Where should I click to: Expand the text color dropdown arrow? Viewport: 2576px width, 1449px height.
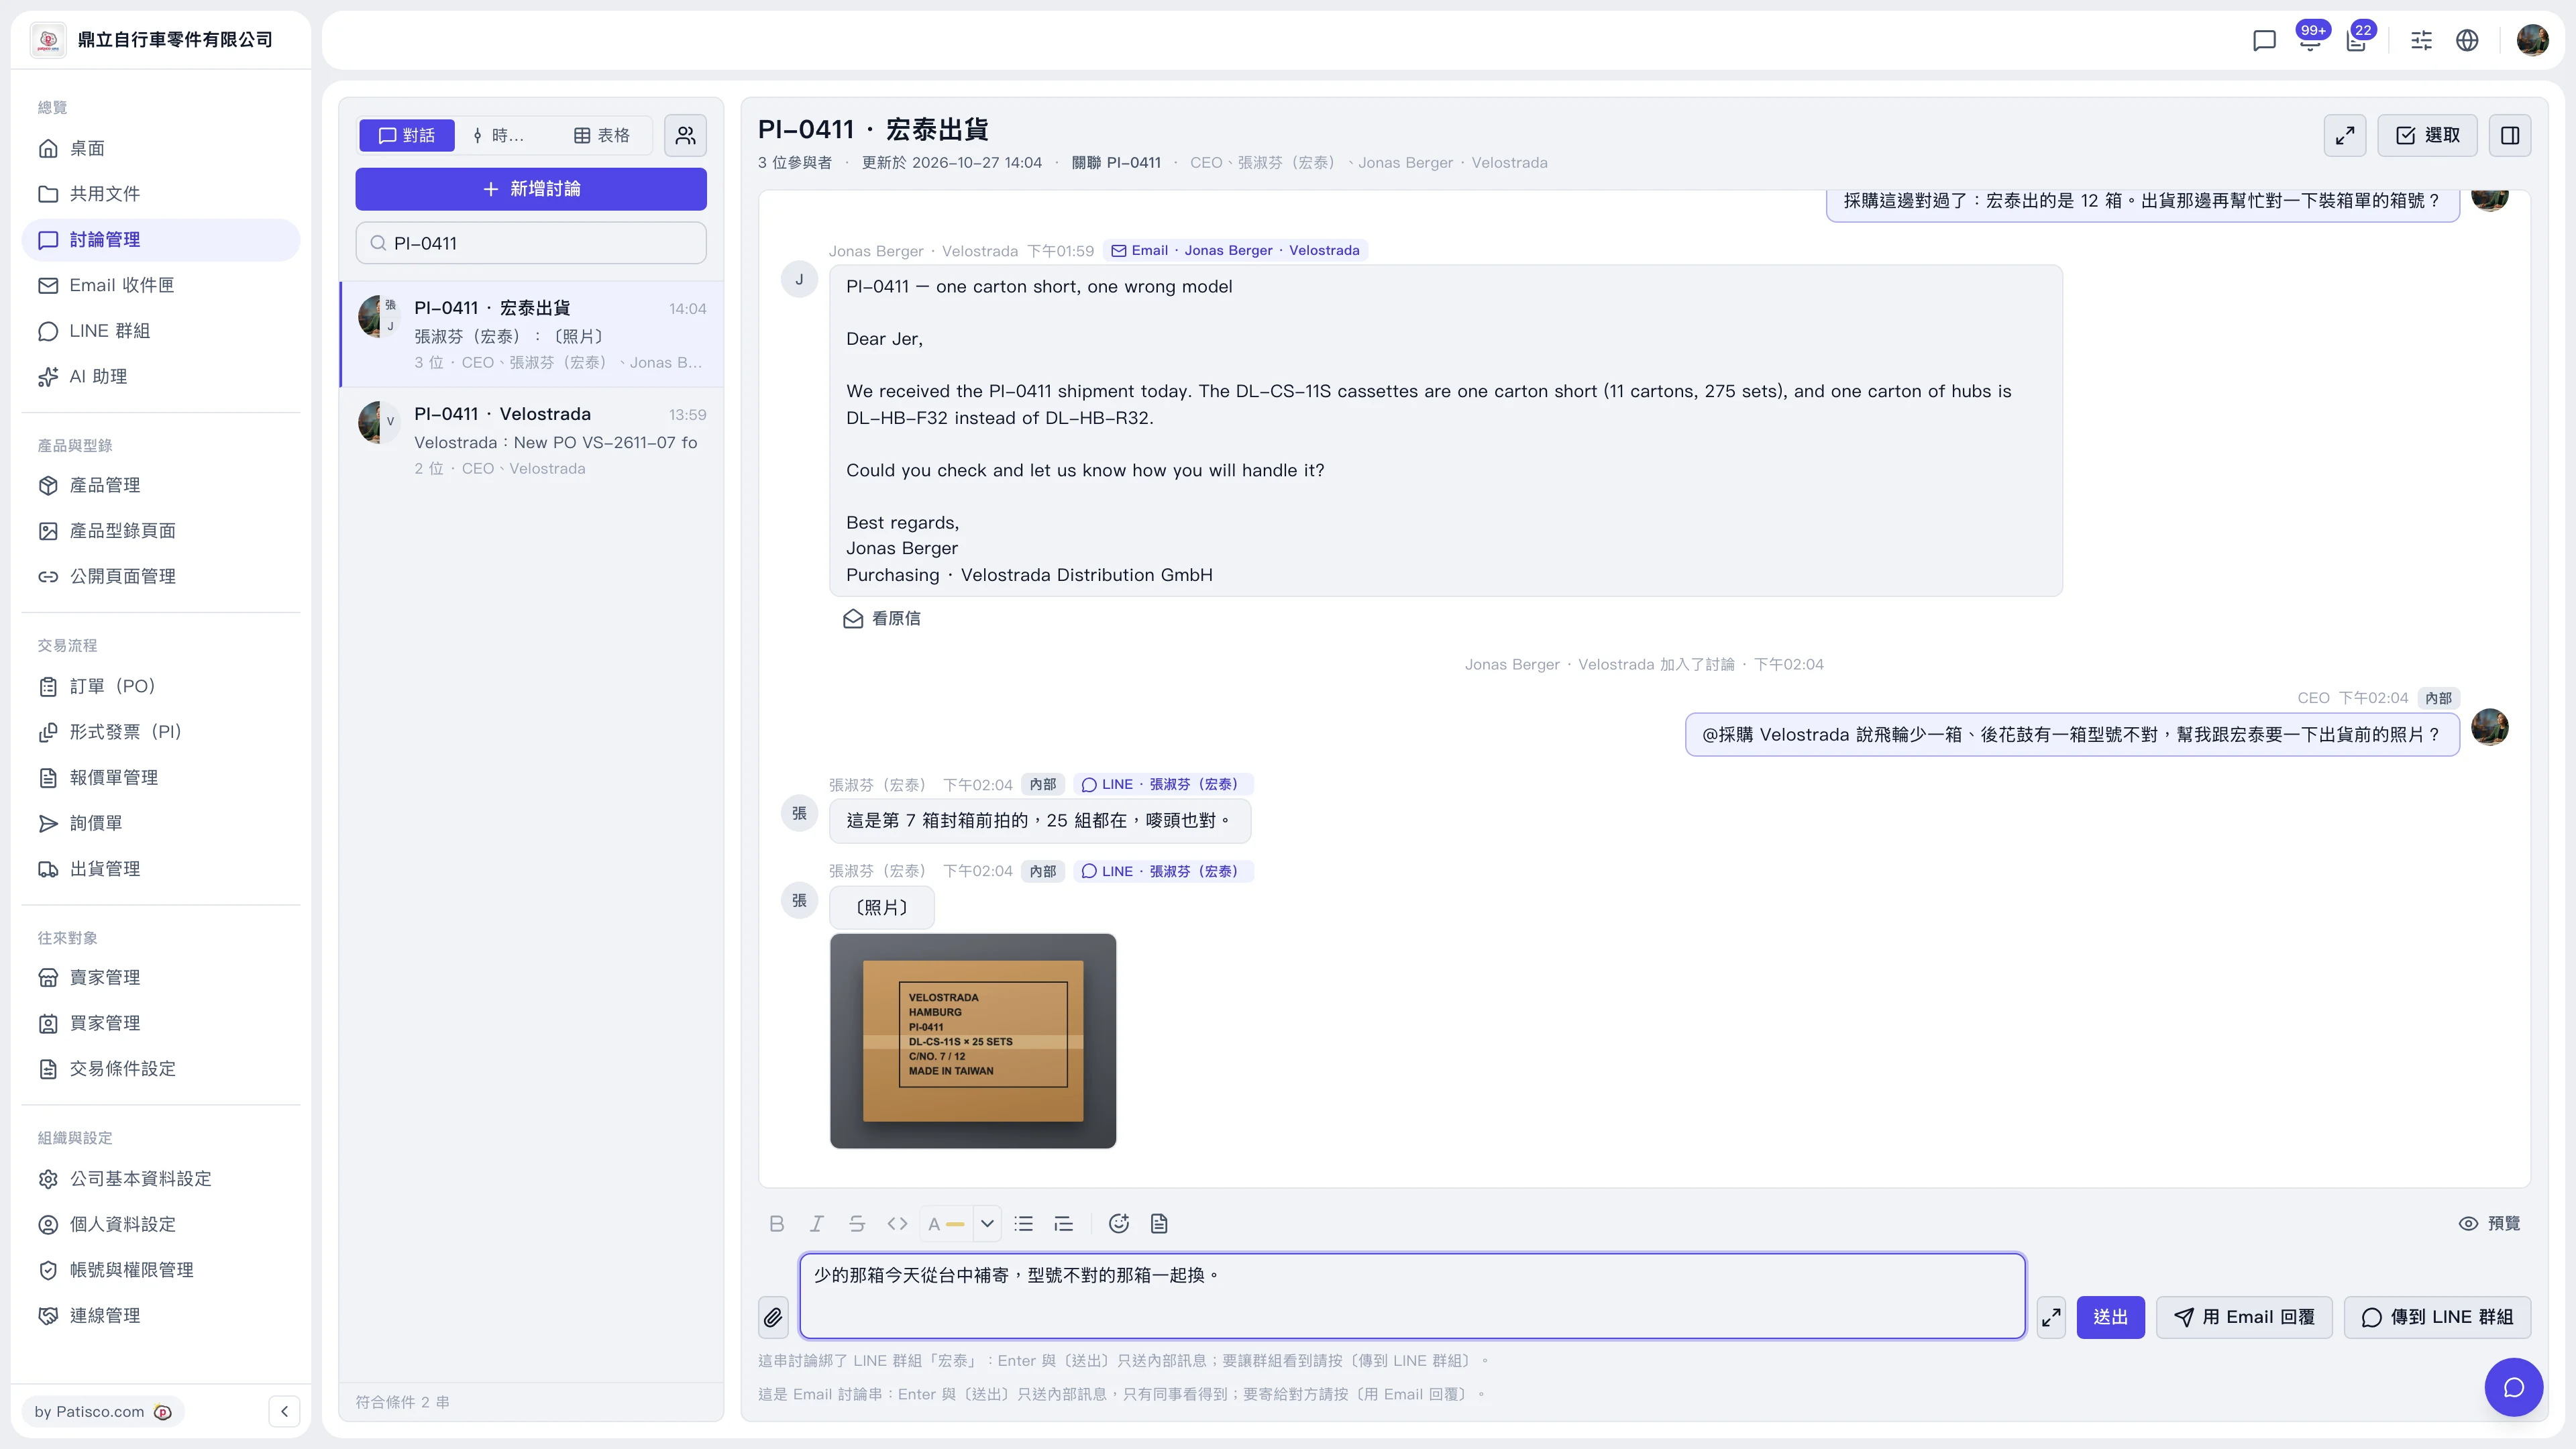click(987, 1223)
